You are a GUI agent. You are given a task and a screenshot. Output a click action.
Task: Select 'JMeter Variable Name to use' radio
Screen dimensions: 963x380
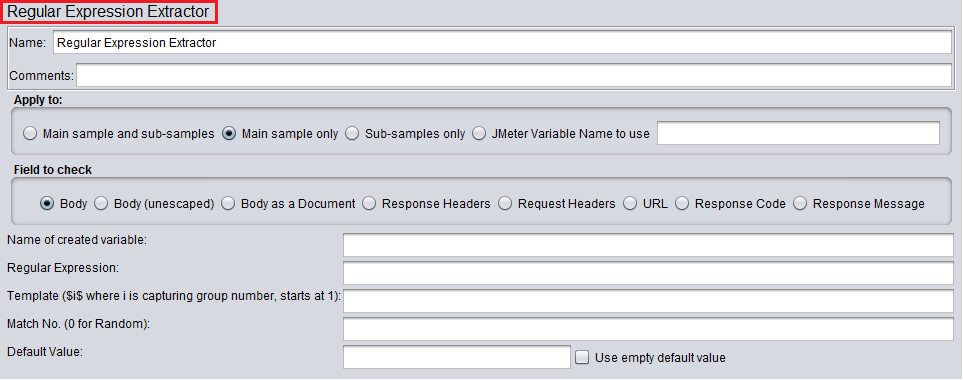pos(479,133)
